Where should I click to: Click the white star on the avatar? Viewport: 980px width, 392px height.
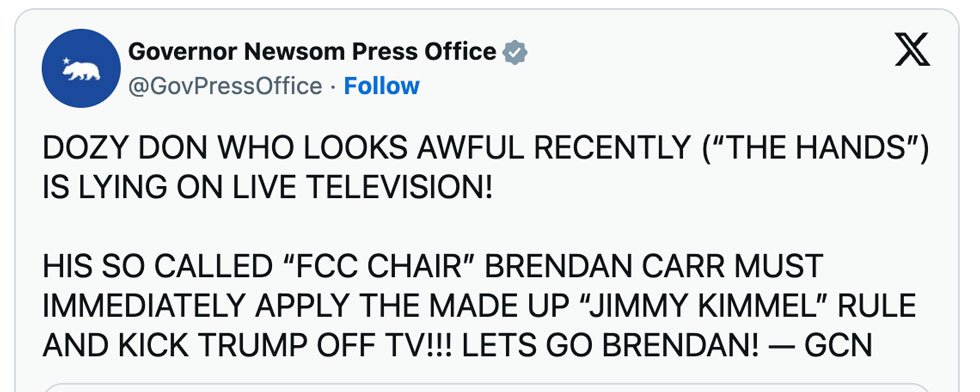tap(67, 61)
